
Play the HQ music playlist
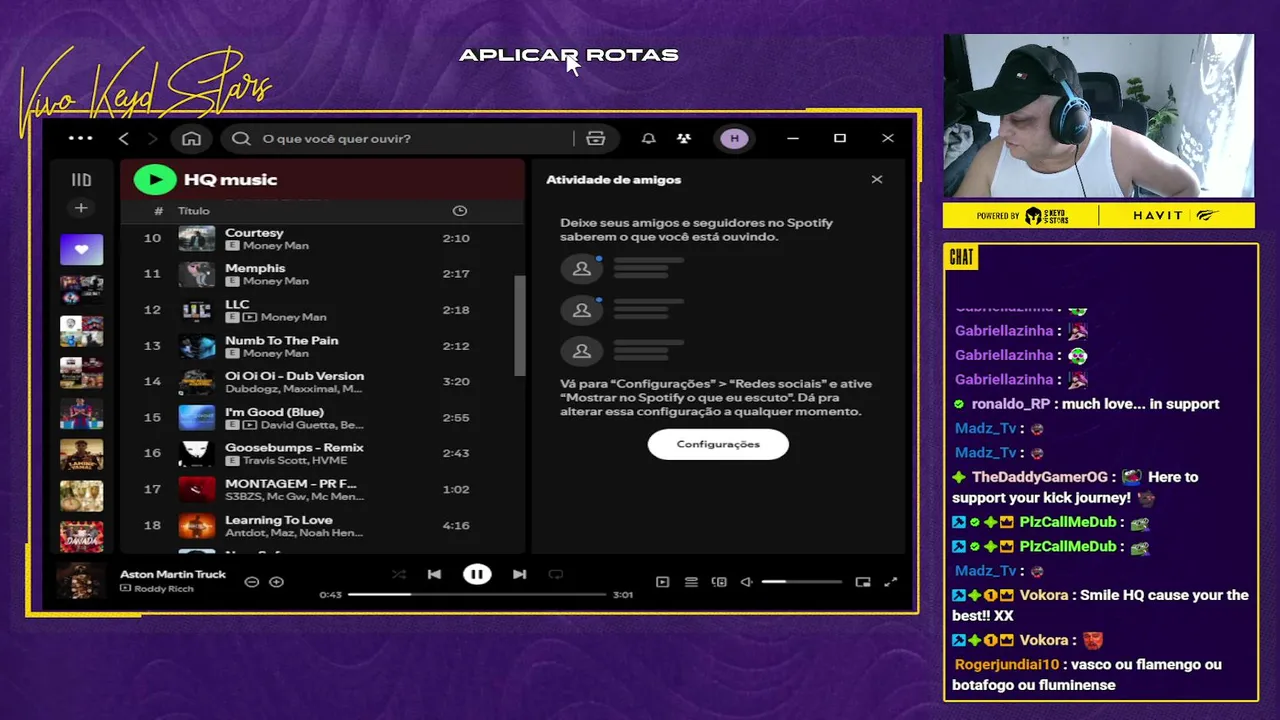(x=155, y=179)
